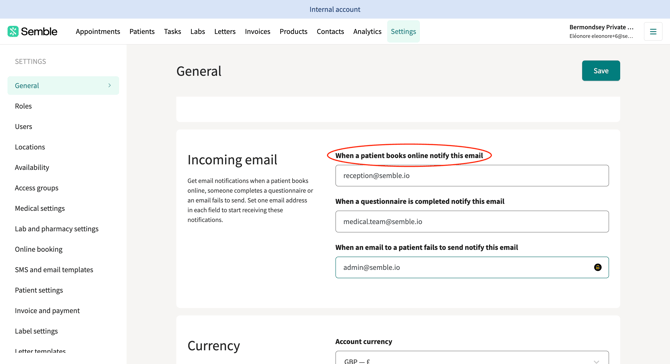Select the Settings tab in the navigation
The width and height of the screenshot is (670, 364).
pyautogui.click(x=403, y=32)
